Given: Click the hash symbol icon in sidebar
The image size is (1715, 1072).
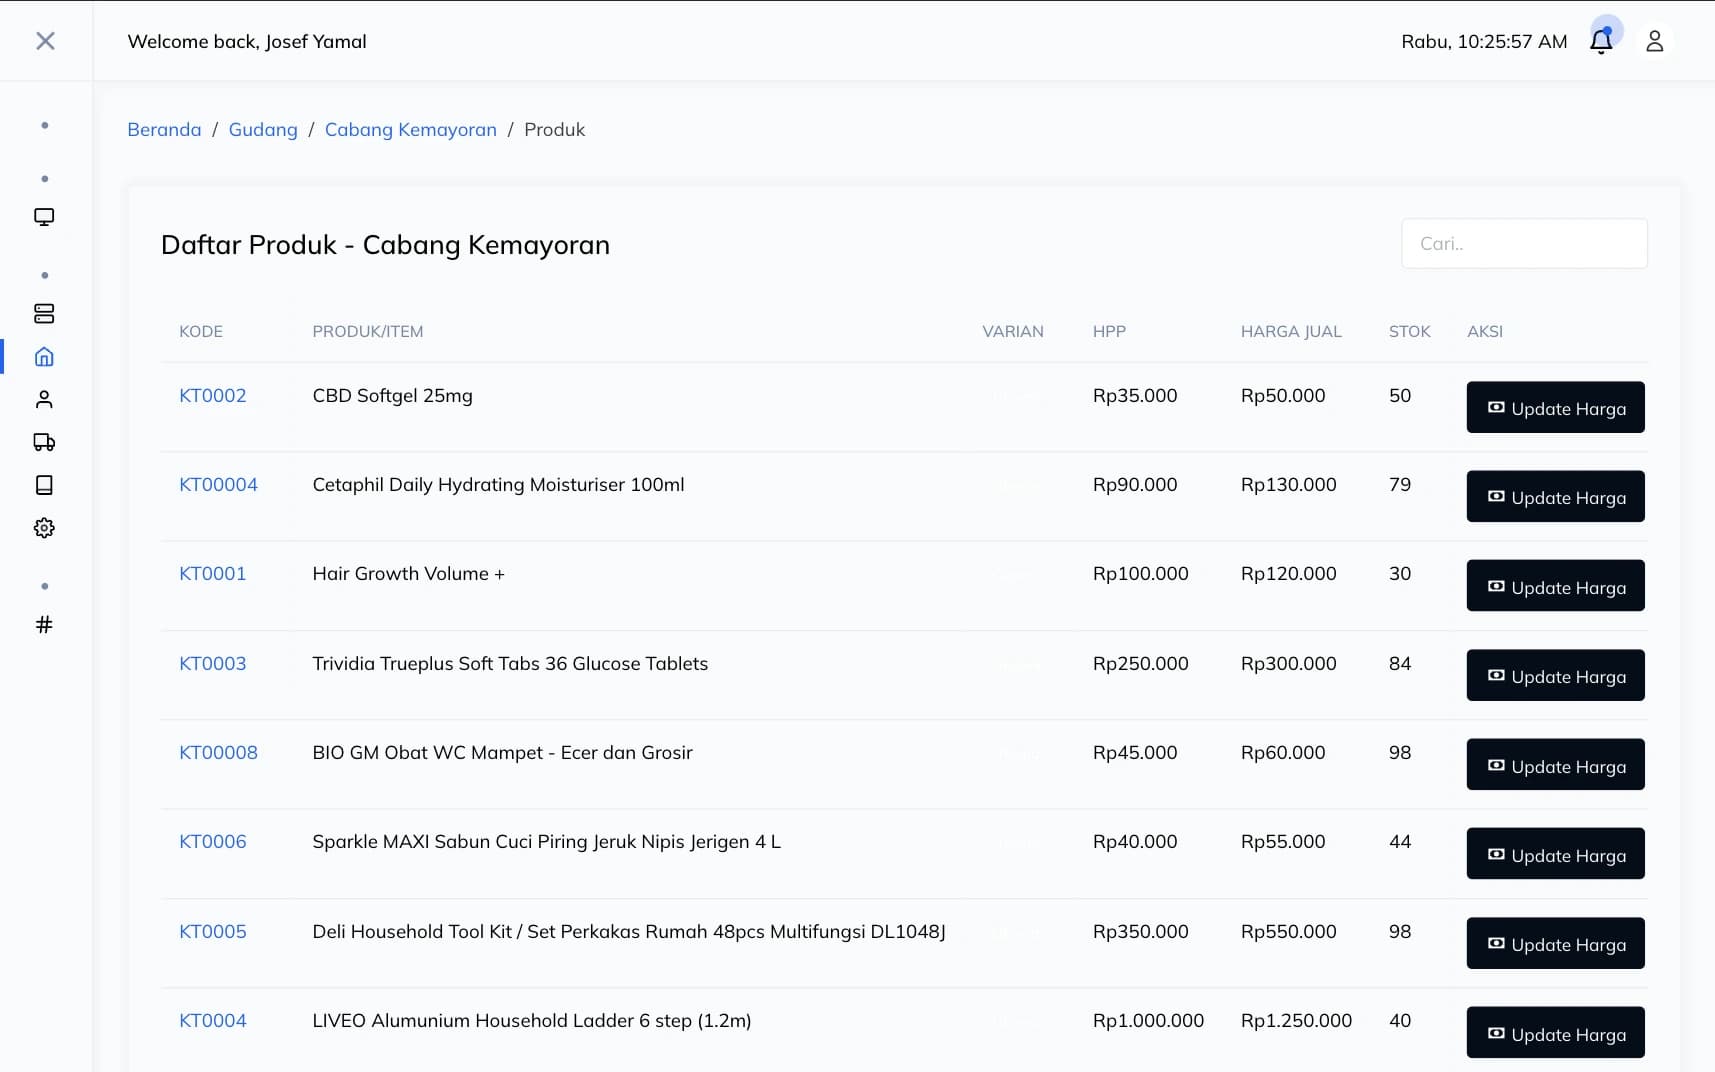Looking at the screenshot, I should [x=44, y=625].
